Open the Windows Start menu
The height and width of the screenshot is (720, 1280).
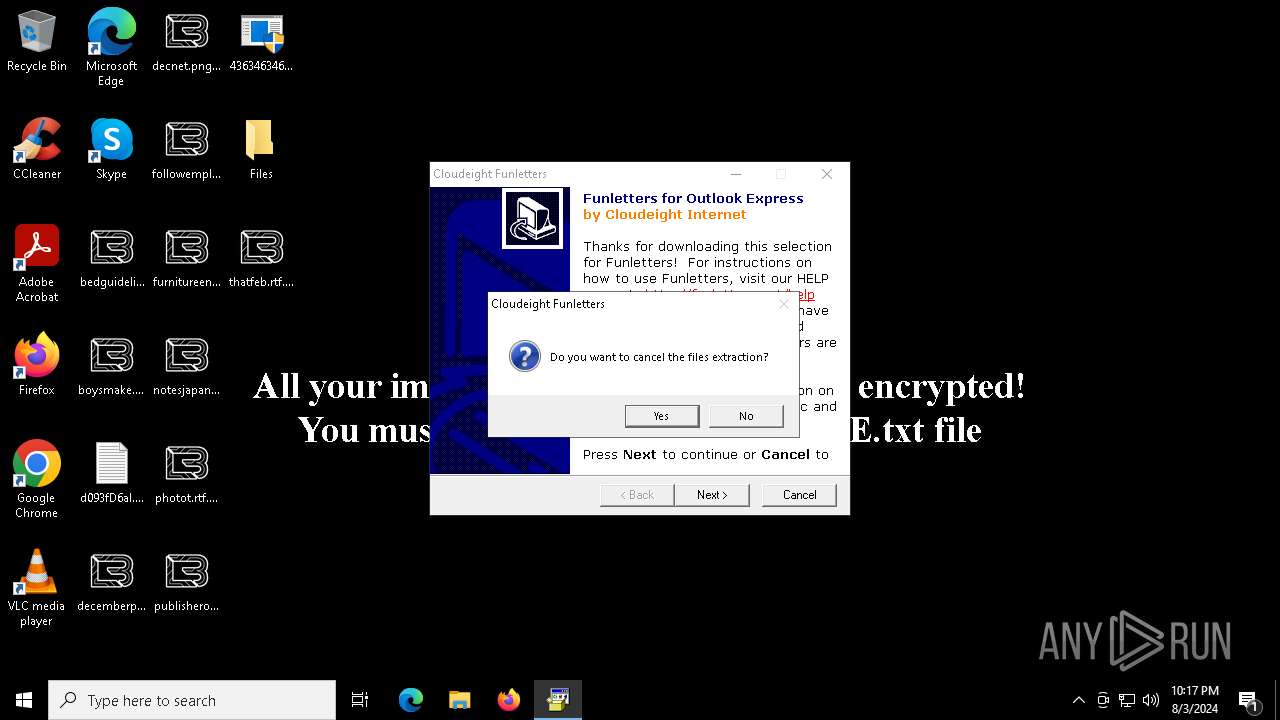[x=24, y=700]
